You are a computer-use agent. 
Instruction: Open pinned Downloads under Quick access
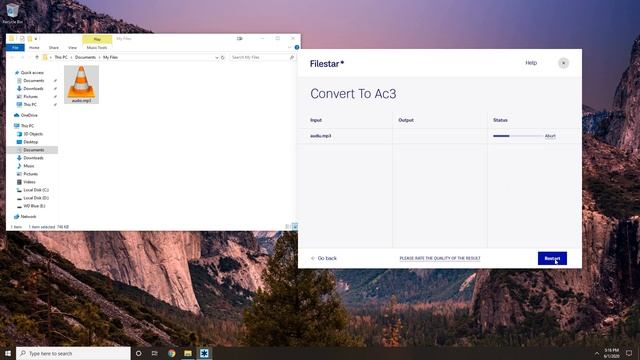(x=33, y=89)
